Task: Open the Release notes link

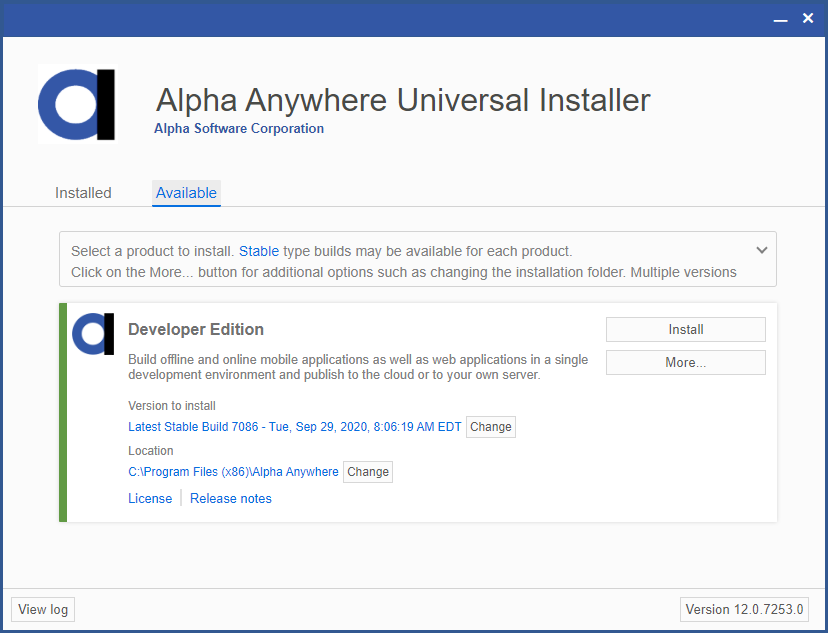Action: (231, 498)
